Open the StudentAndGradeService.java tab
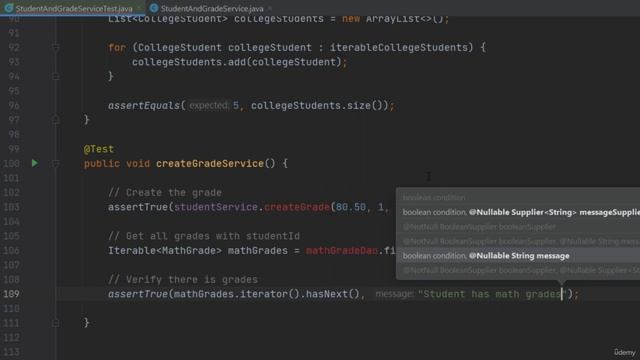 coord(211,8)
